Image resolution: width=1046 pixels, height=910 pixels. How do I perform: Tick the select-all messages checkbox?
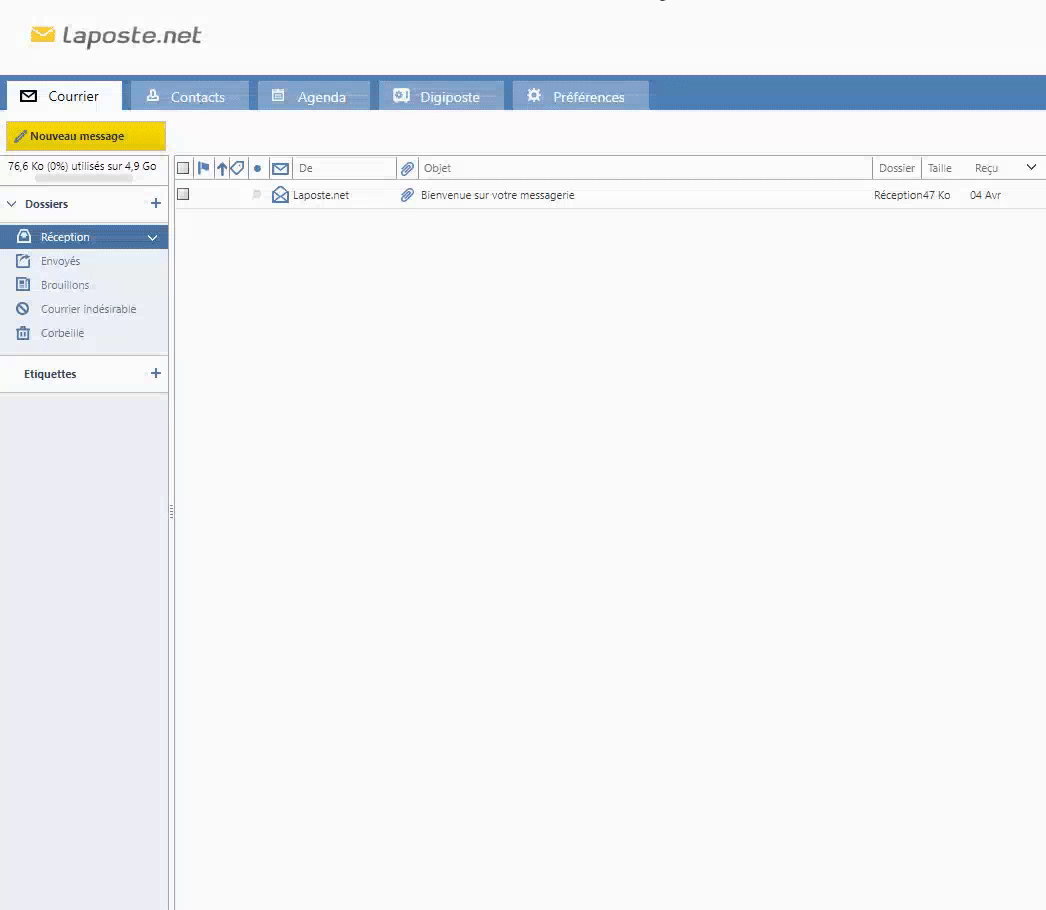point(183,168)
